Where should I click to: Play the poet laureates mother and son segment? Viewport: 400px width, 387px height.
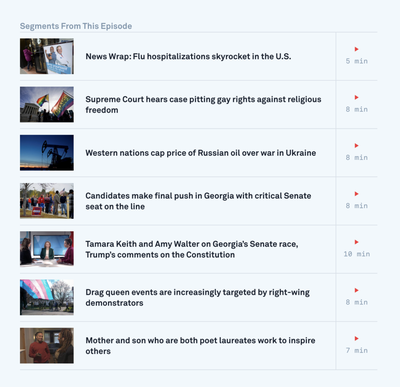click(x=356, y=339)
